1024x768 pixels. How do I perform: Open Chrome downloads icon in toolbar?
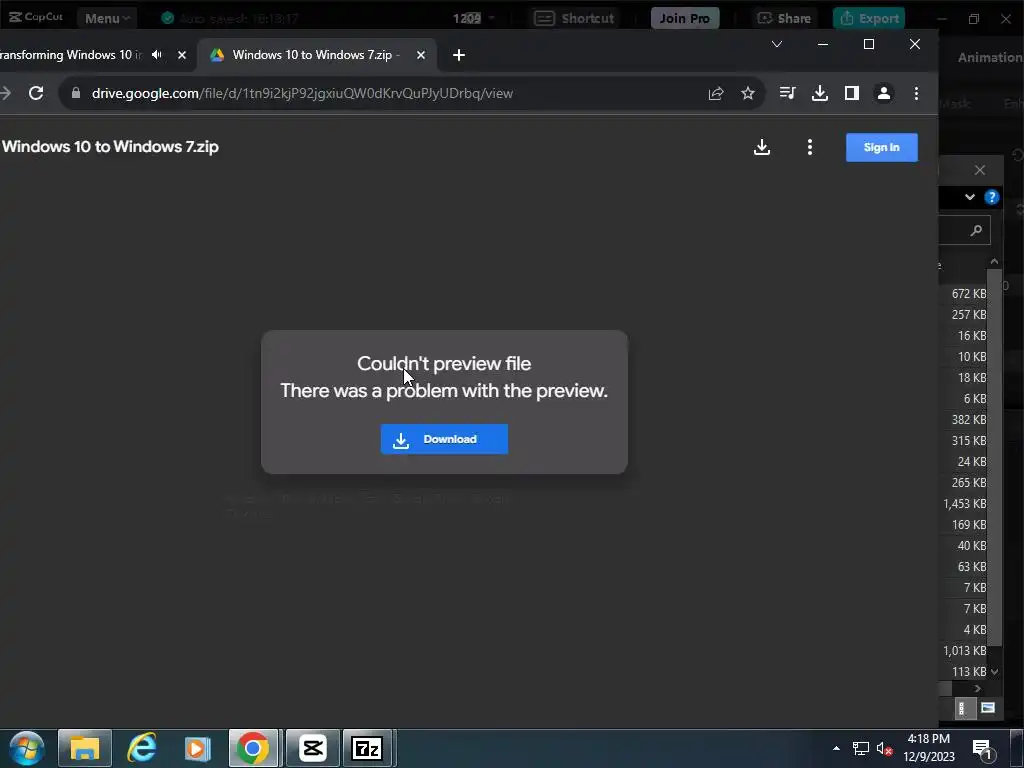(820, 93)
